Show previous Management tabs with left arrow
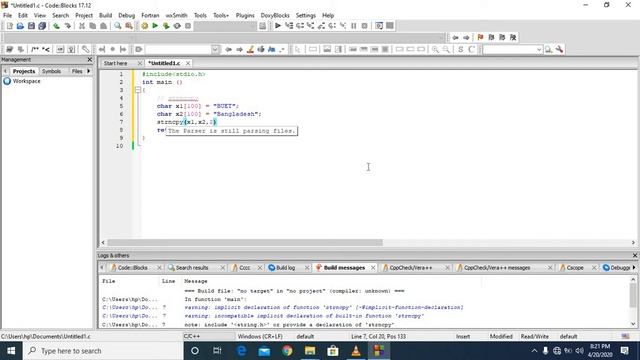This screenshot has width=640, height=360. pyautogui.click(x=5, y=71)
